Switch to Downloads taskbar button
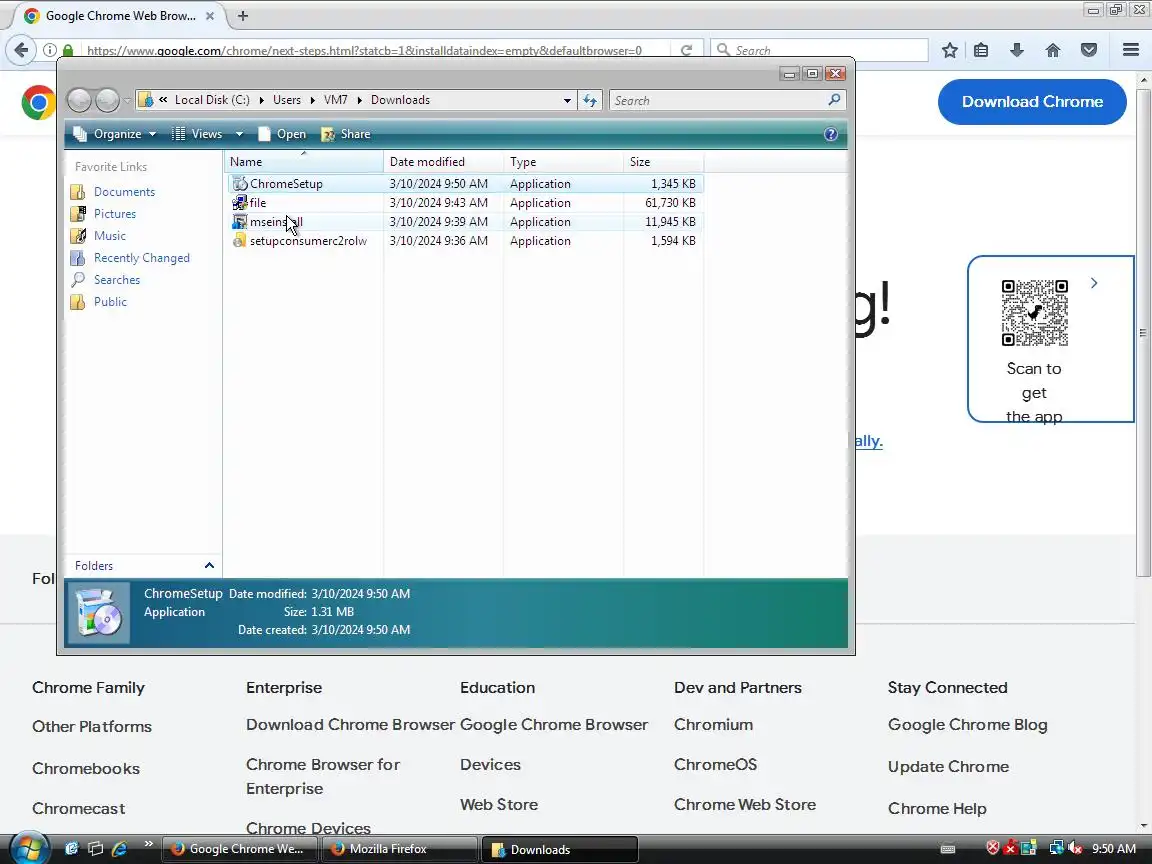The image size is (1152, 864). 559,849
